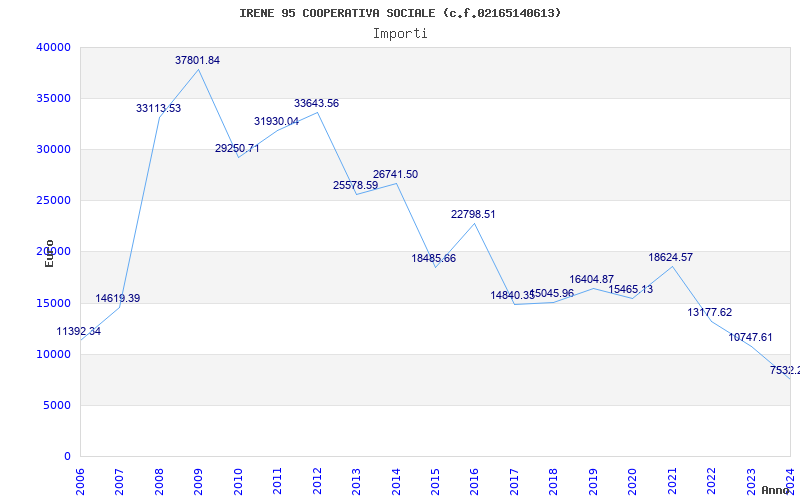Viewport: 800px width, 500px height.
Task: Click the 30000 y-axis value
Action: pos(54,149)
